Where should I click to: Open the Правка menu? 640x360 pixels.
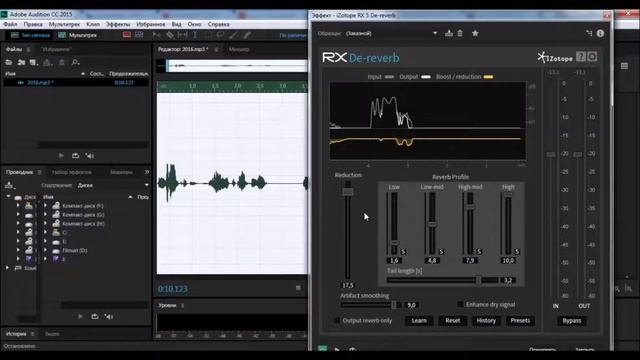33,24
